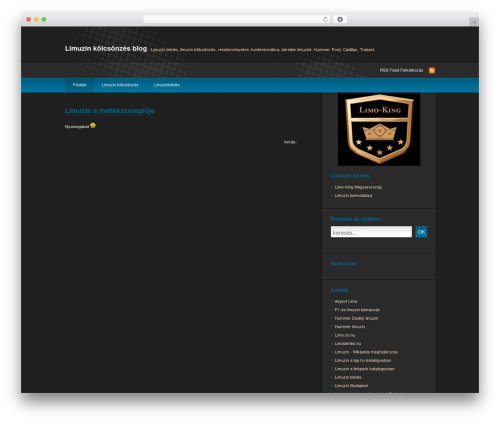Click the yellow minimize window button
Image resolution: width=500 pixels, height=423 pixels.
(x=36, y=19)
